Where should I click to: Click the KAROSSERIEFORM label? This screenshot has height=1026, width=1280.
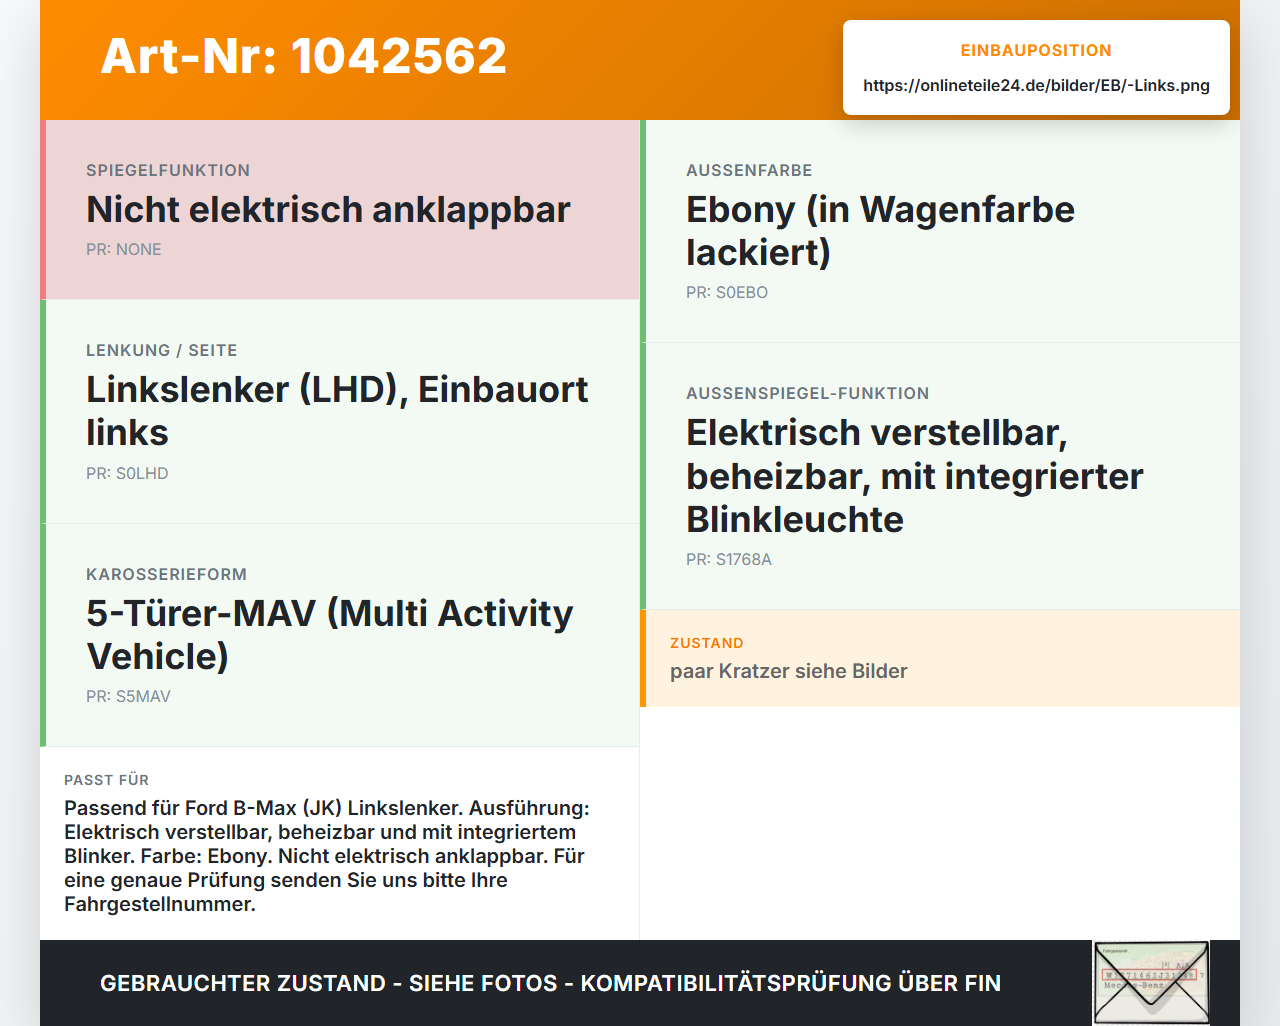pyautogui.click(x=166, y=574)
